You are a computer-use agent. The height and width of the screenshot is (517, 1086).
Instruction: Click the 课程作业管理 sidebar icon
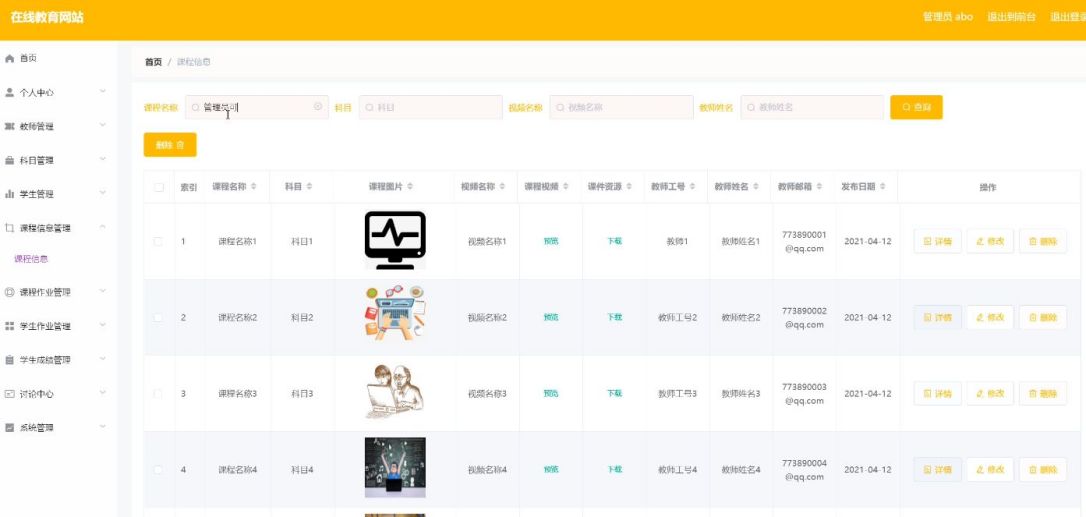pos(10,292)
